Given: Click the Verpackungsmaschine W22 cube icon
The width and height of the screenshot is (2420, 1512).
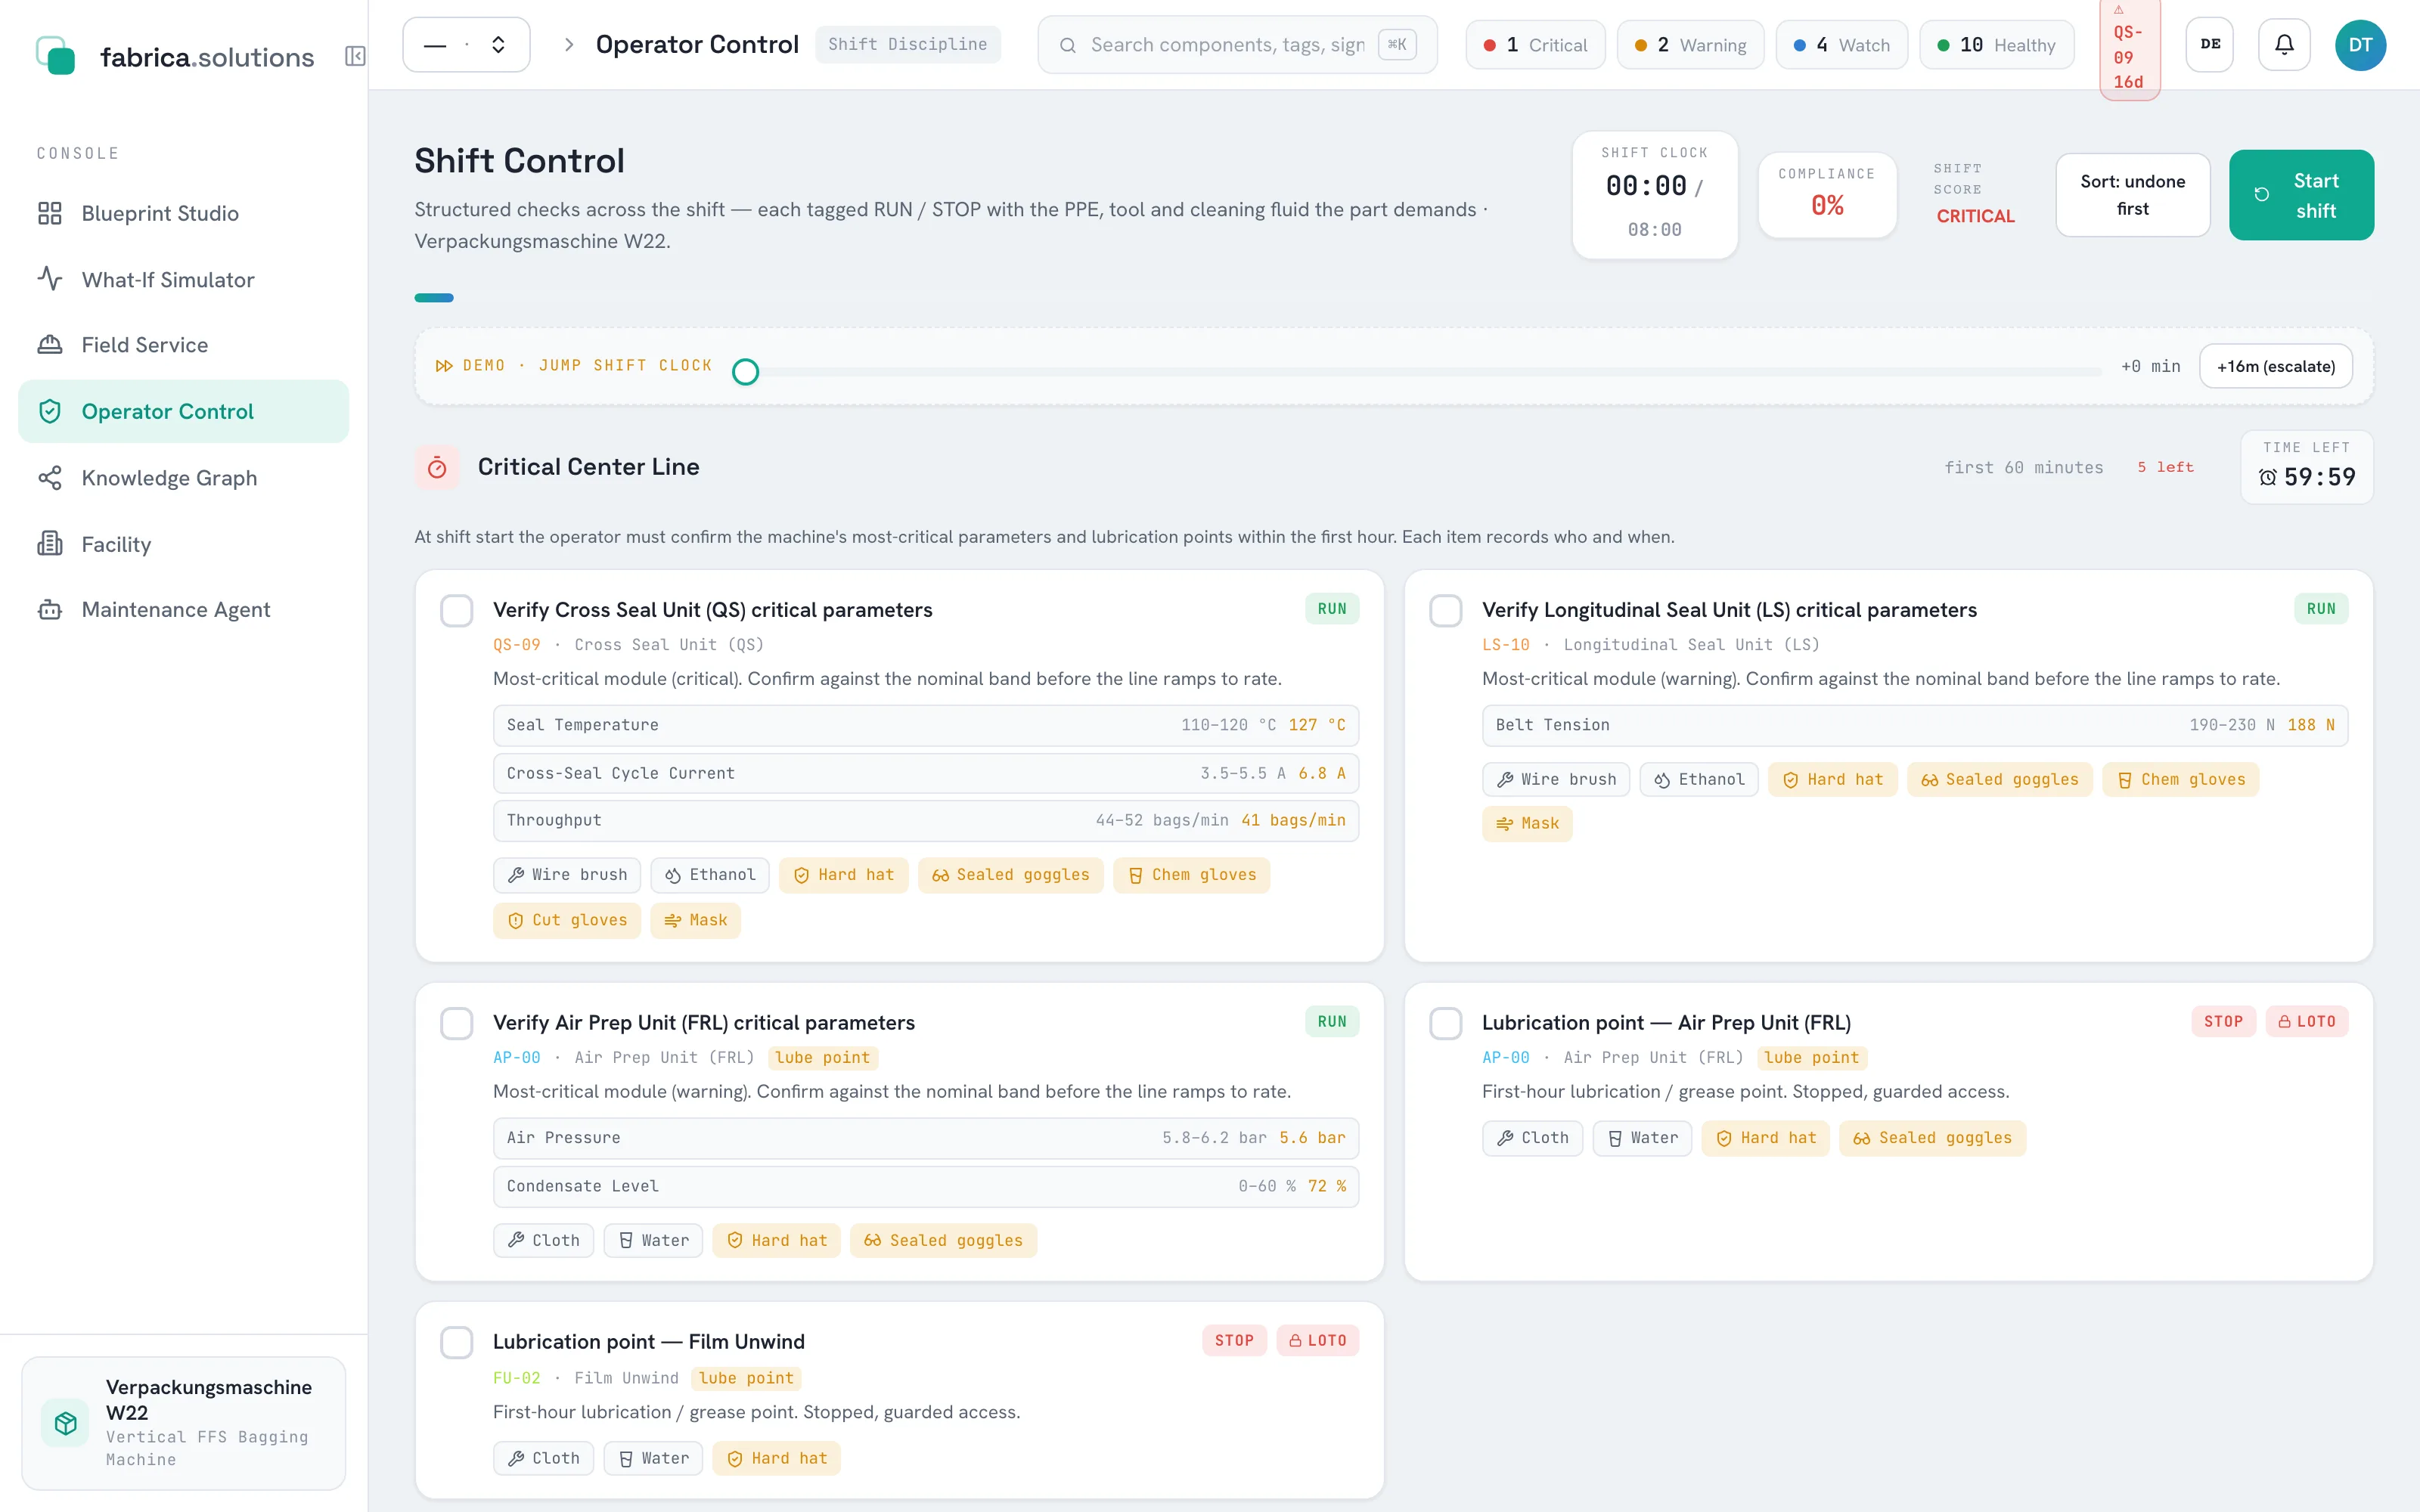Looking at the screenshot, I should pyautogui.click(x=66, y=1423).
